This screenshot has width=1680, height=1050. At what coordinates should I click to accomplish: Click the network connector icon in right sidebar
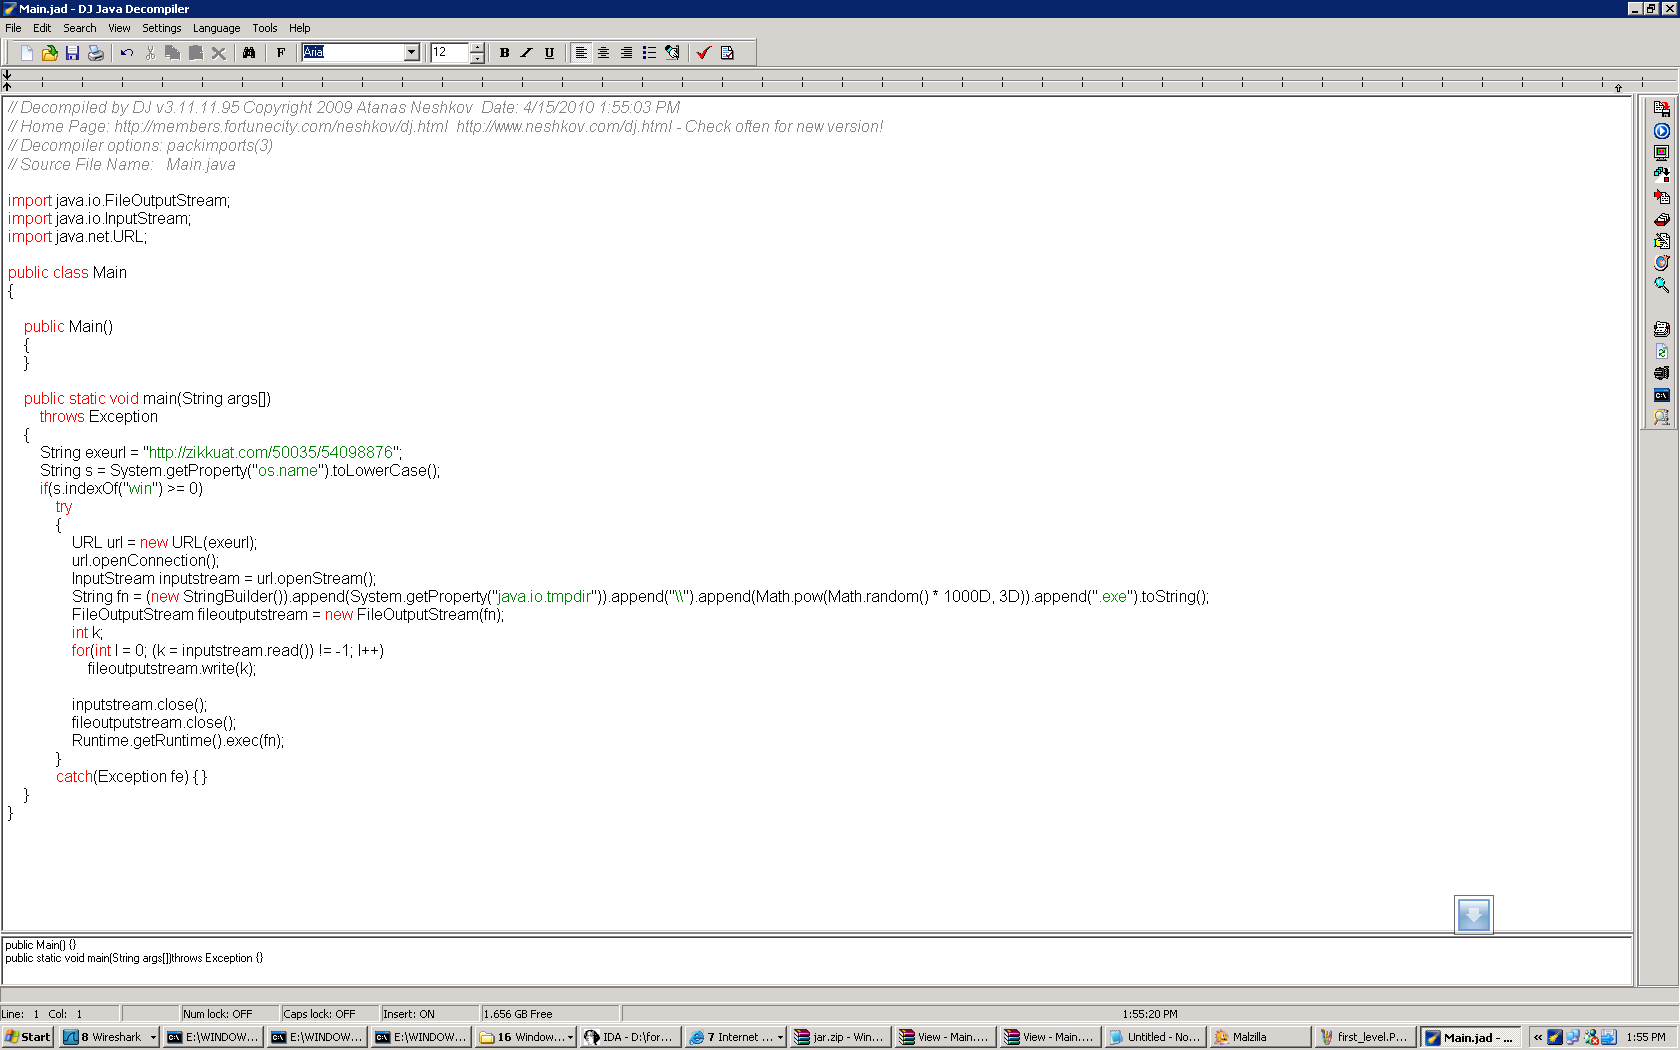click(1661, 373)
